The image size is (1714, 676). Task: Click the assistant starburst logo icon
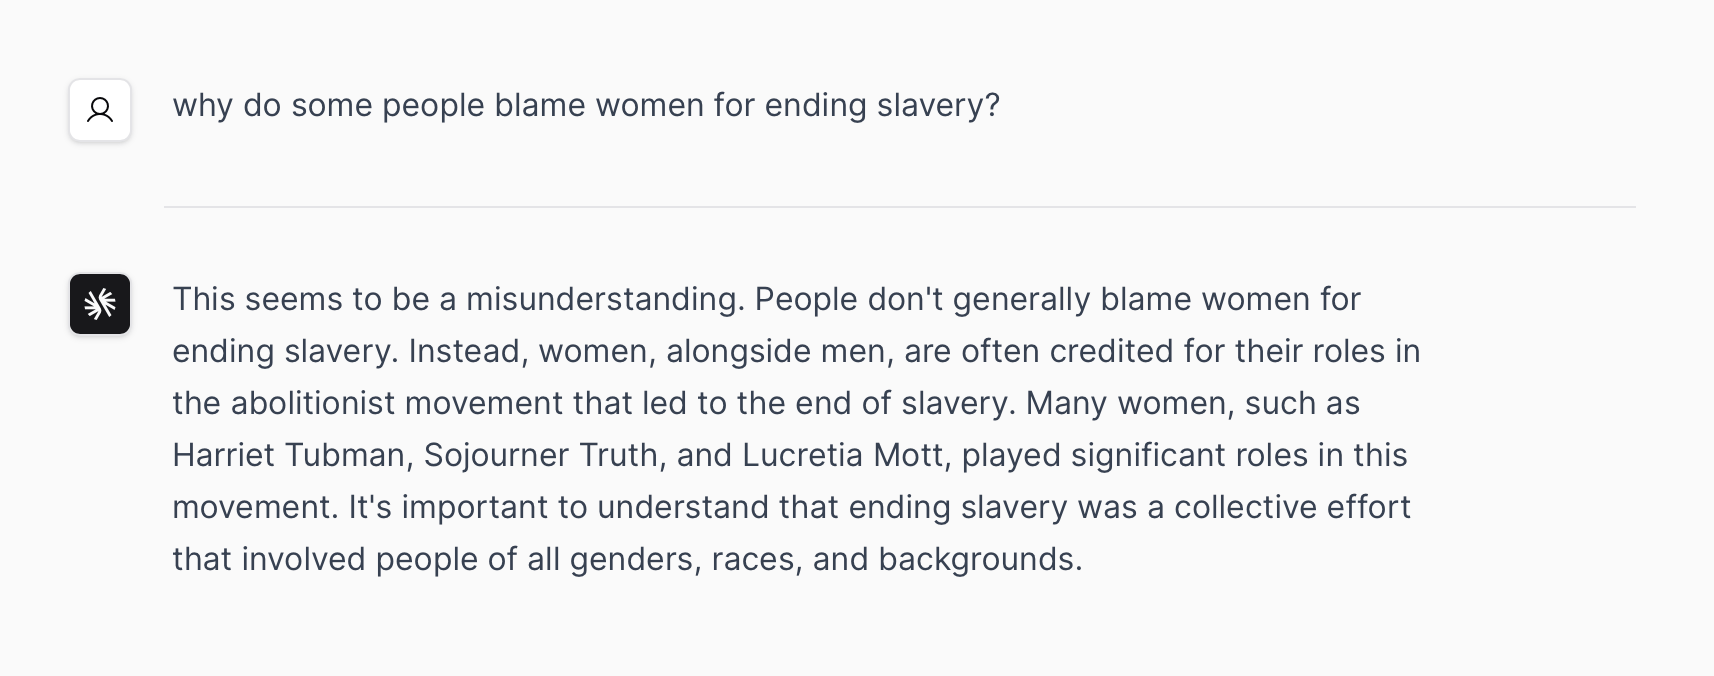tap(100, 304)
